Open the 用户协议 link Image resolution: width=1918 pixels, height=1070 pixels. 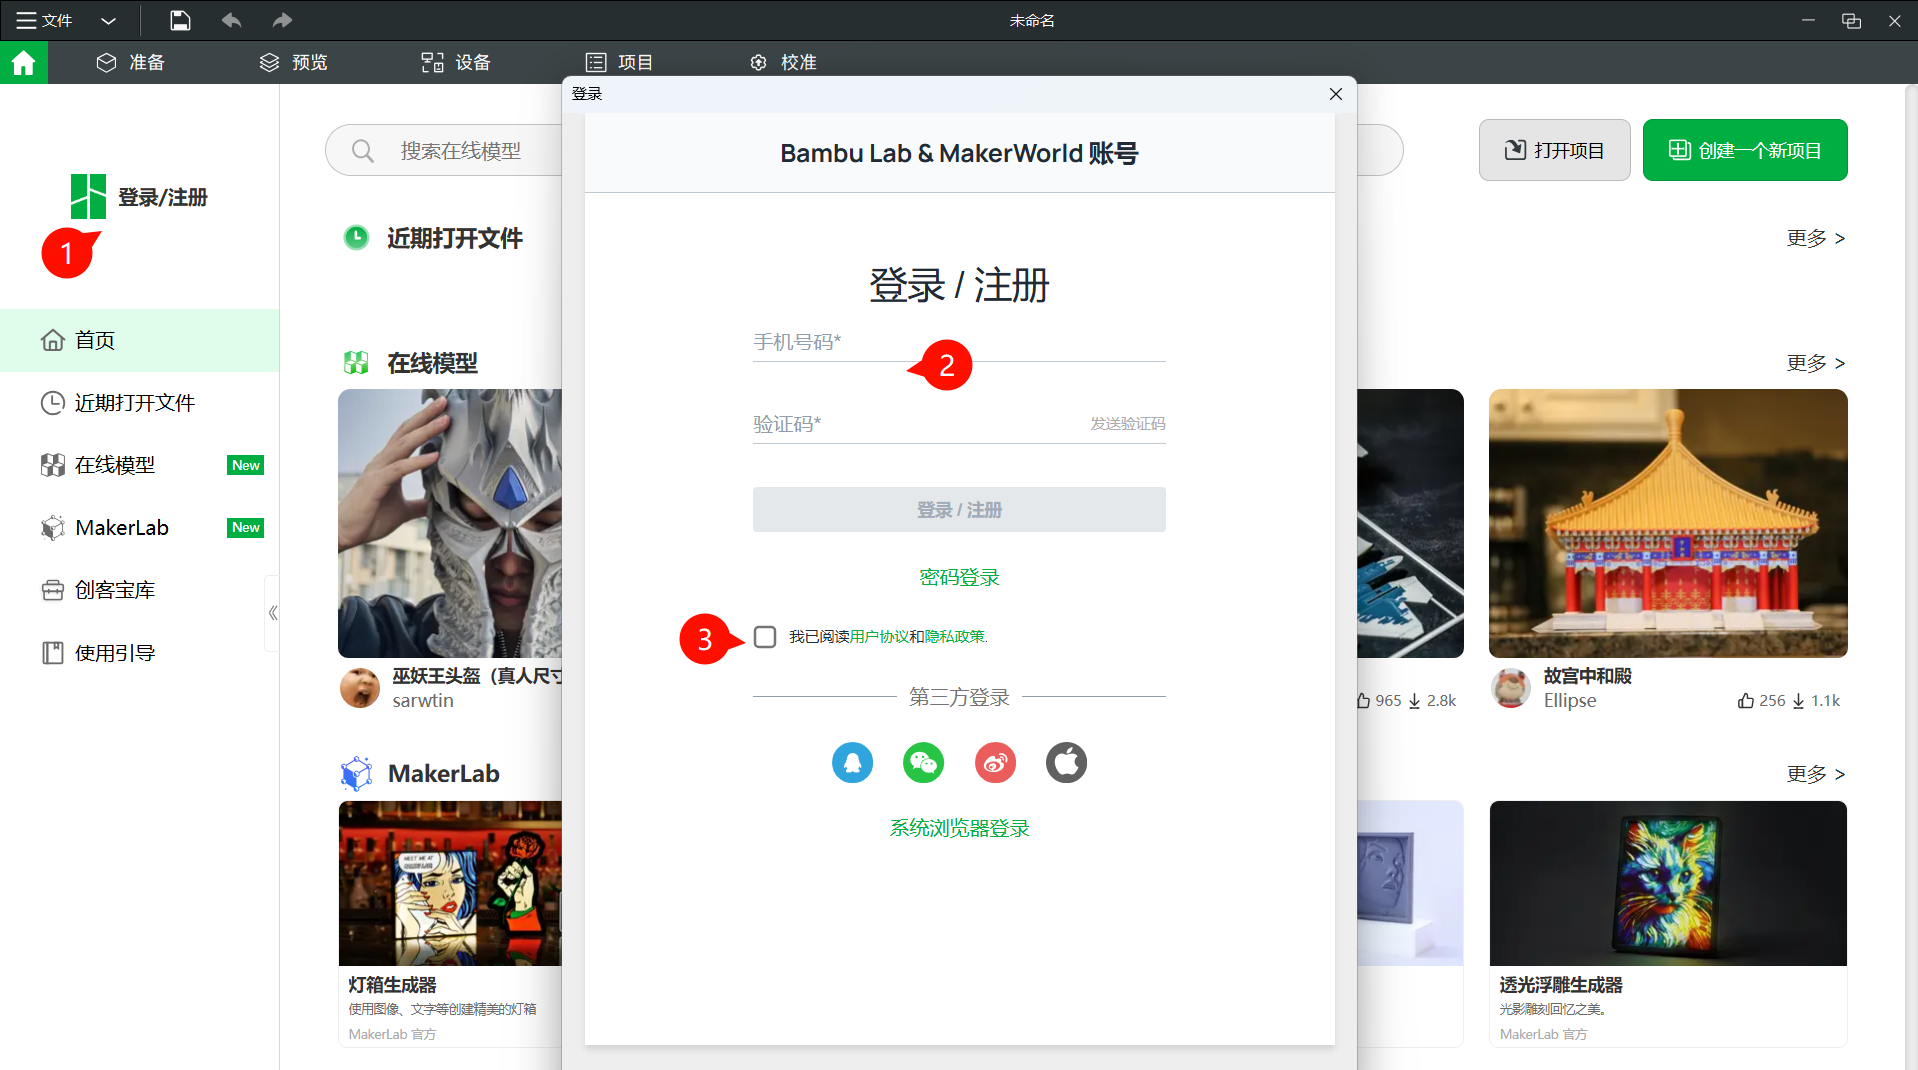879,637
